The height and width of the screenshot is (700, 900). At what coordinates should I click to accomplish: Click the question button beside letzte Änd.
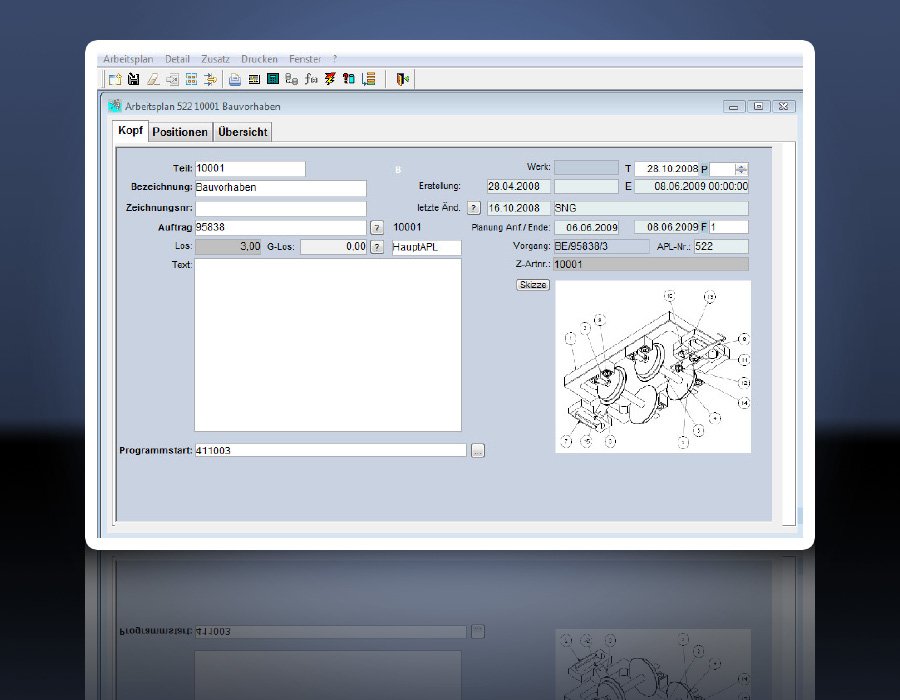(474, 208)
